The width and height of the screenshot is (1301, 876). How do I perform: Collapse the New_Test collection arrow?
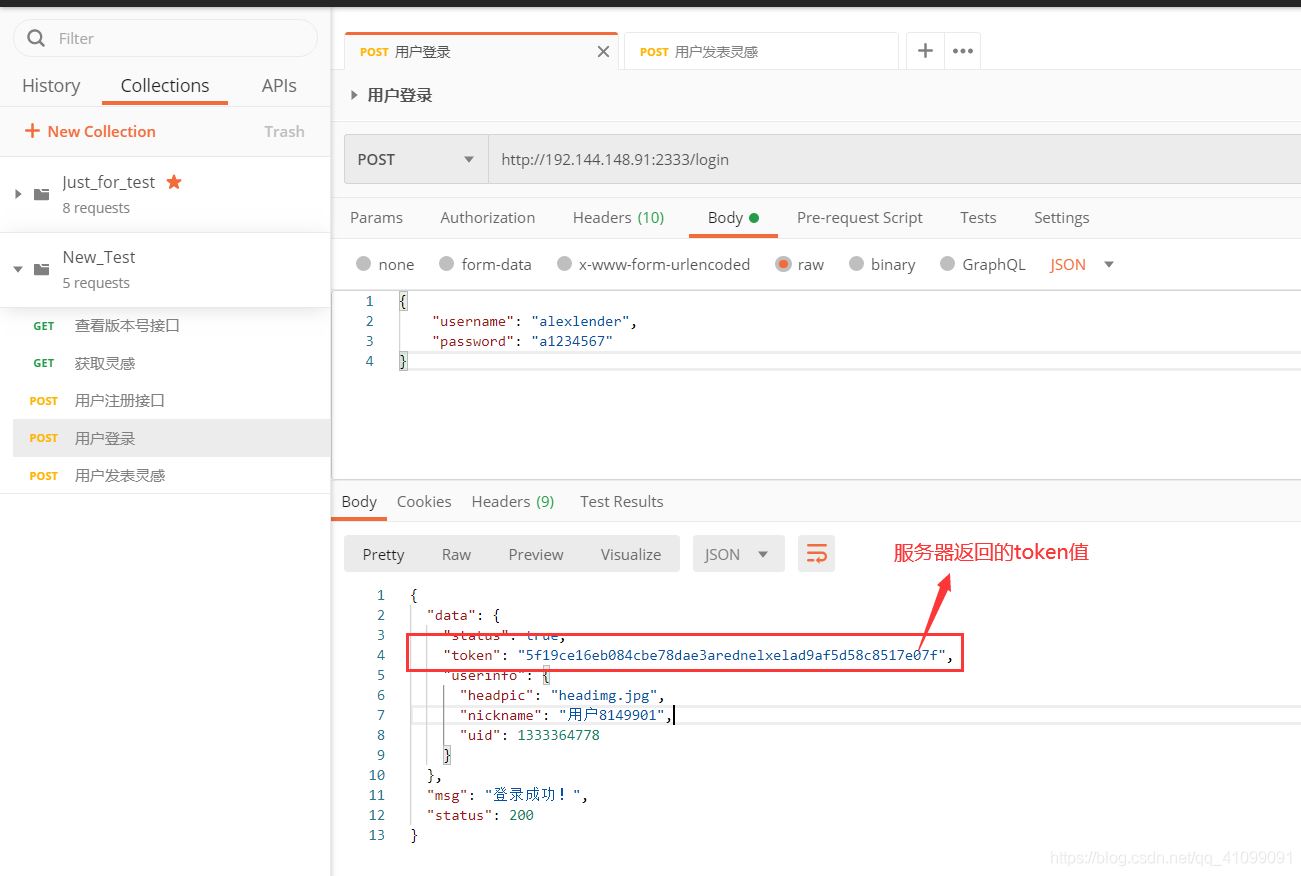[18, 269]
